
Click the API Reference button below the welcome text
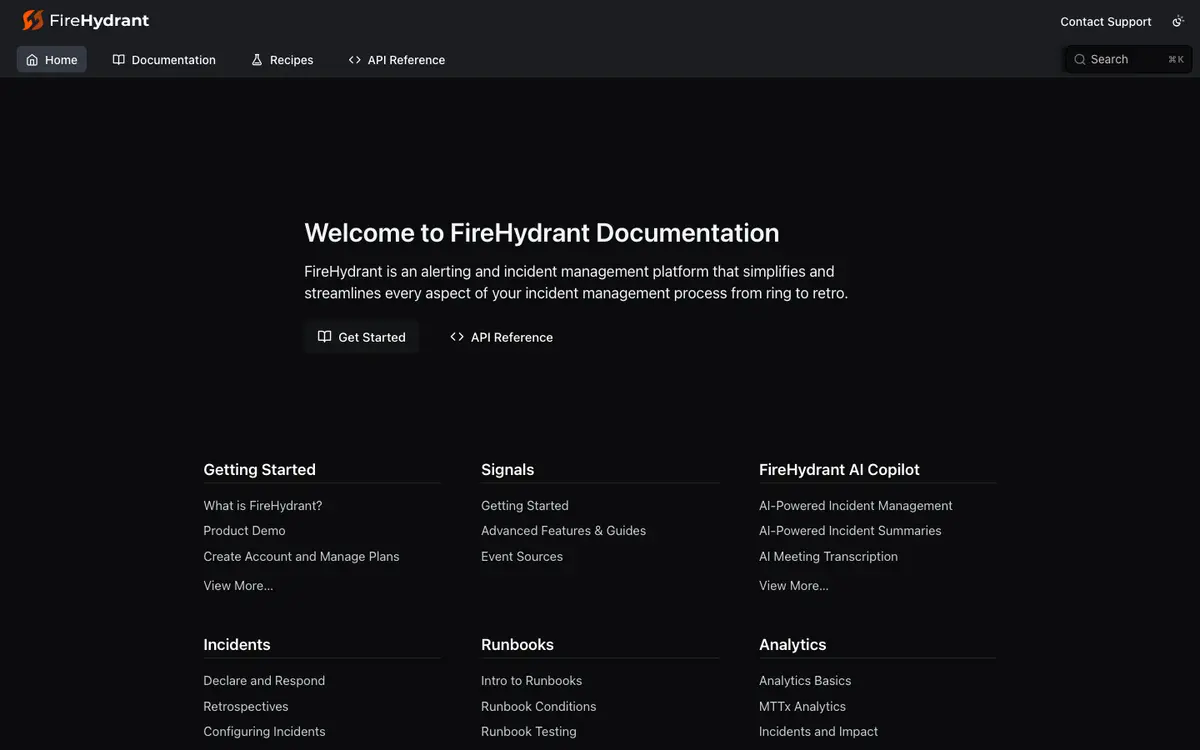[x=502, y=337]
